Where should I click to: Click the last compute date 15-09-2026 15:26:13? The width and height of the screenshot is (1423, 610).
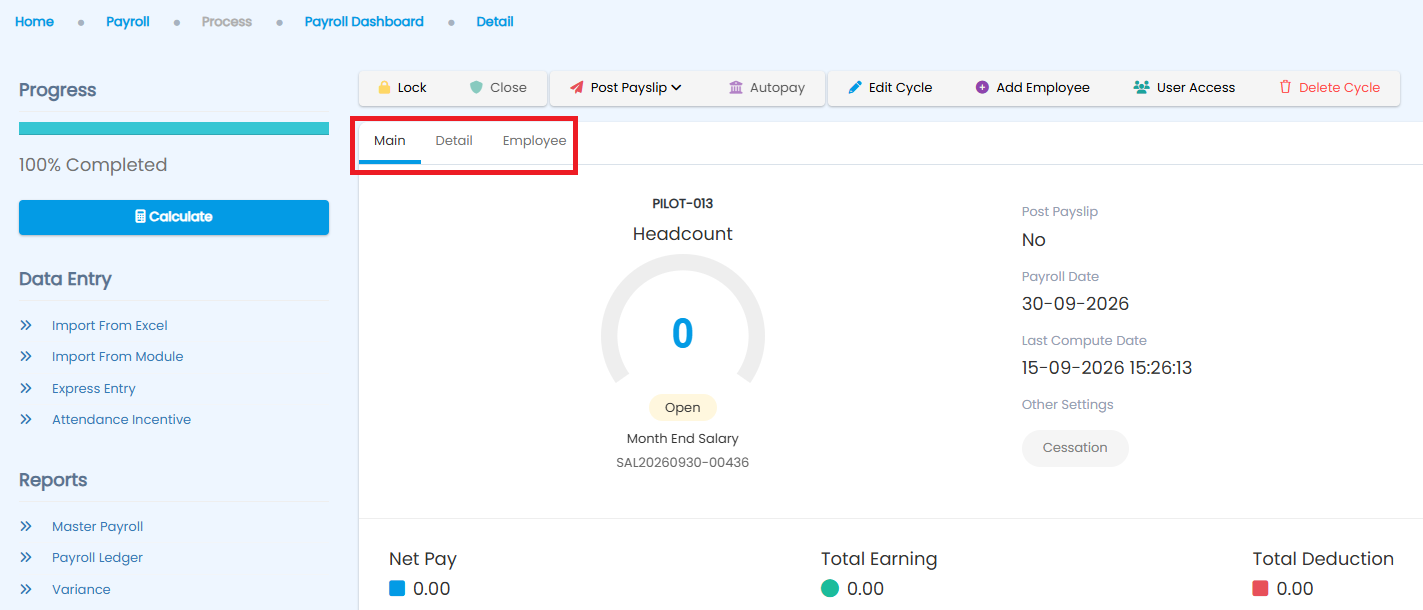click(1107, 368)
